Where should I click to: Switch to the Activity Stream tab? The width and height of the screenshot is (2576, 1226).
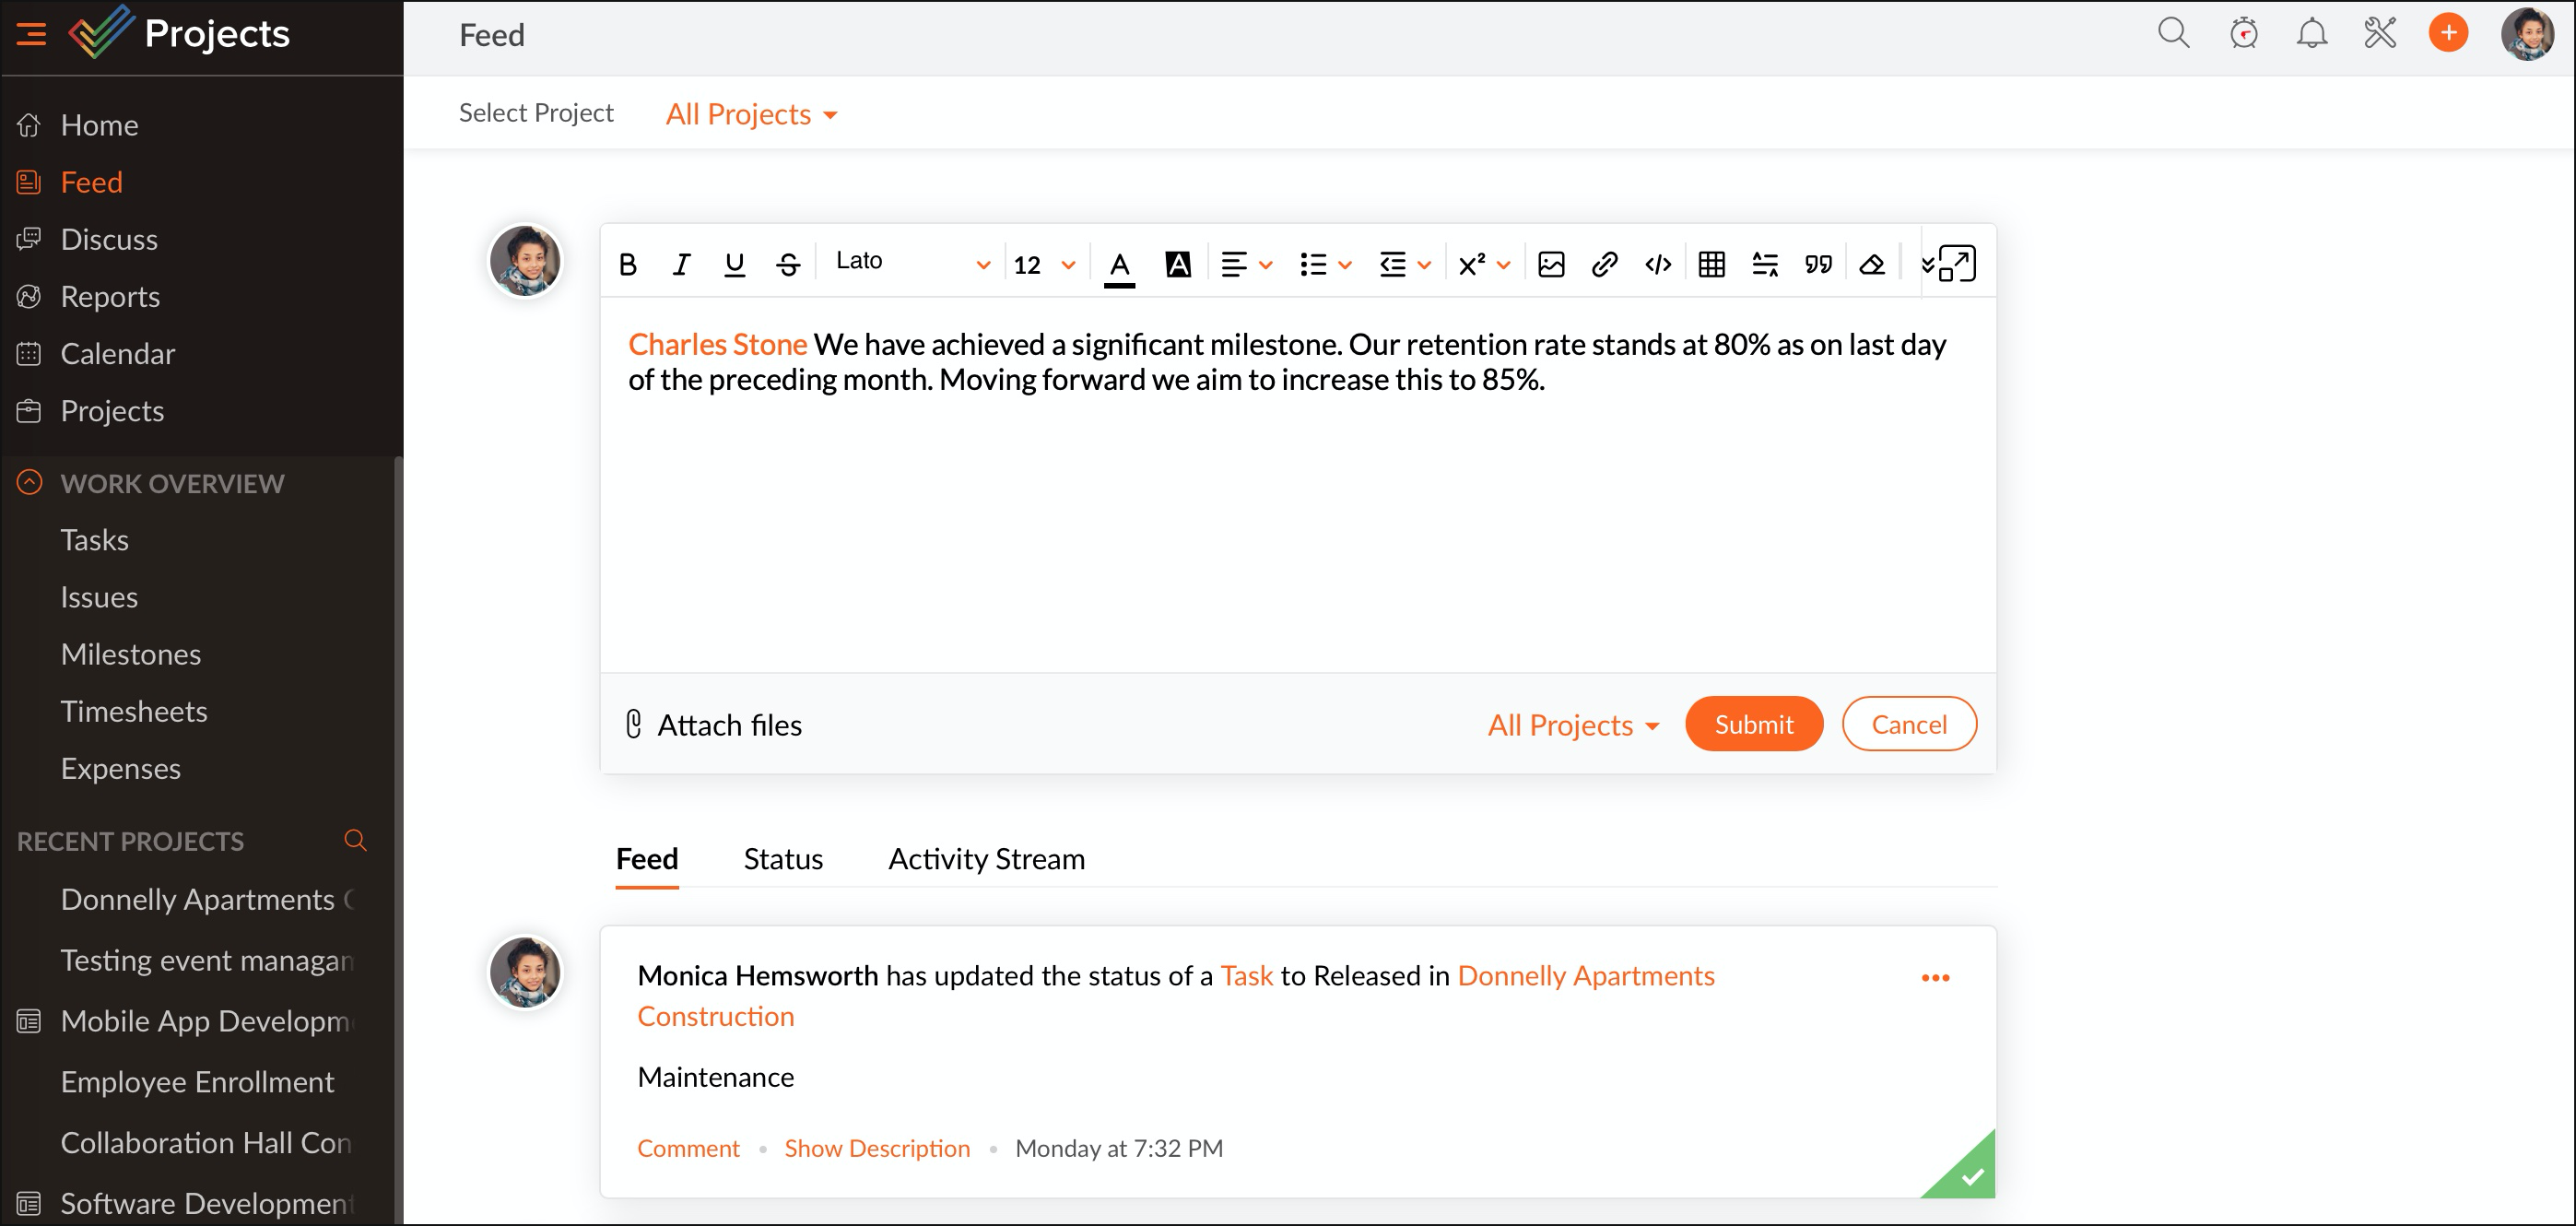986,858
